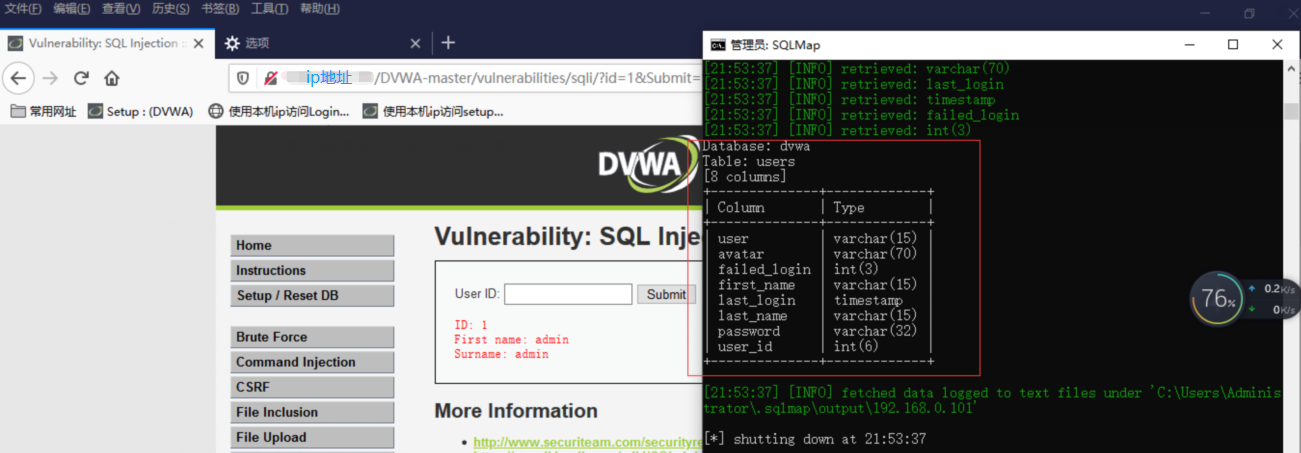Screen dimensions: 1301x453
Task: Open the 书签(B) menu
Action: point(220,9)
